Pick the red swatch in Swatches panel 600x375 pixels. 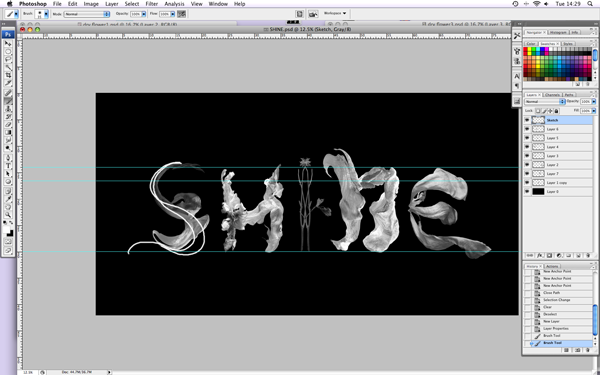tap(526, 49)
